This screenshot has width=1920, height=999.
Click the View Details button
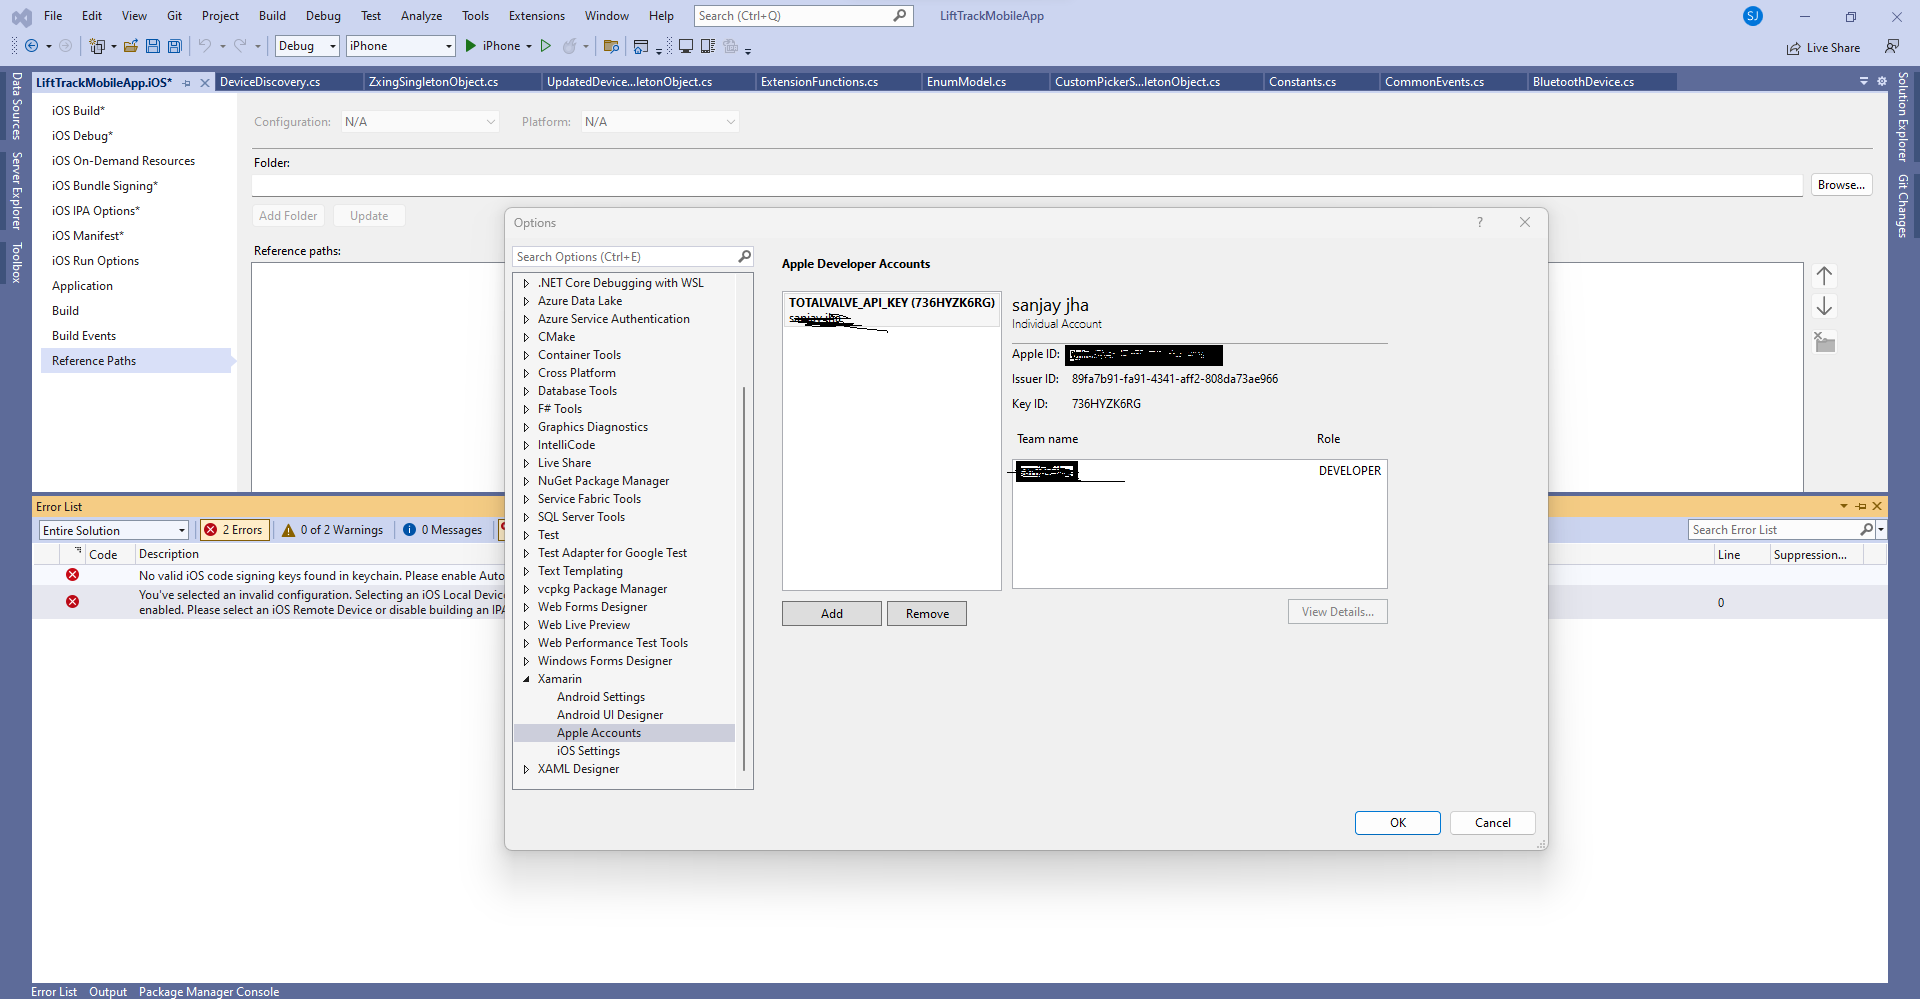click(x=1337, y=611)
